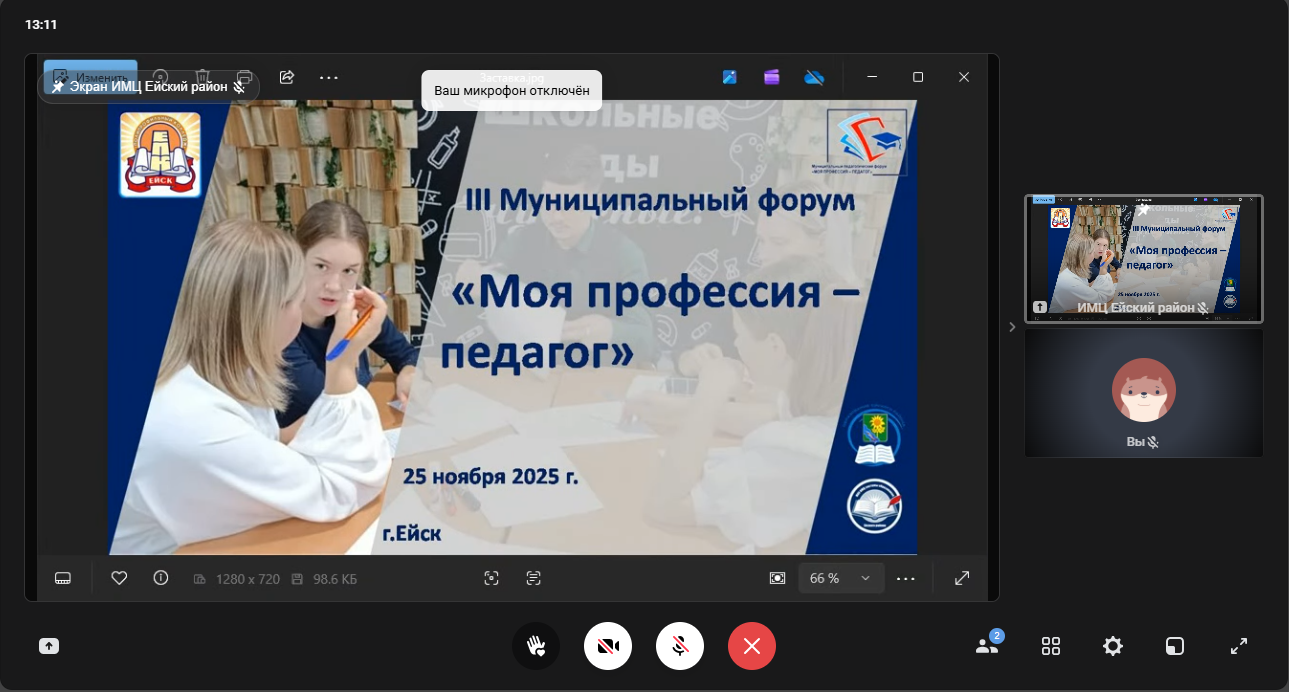Screen dimensions: 1289x692
Task: Share the image from photo viewer
Action: click(287, 77)
